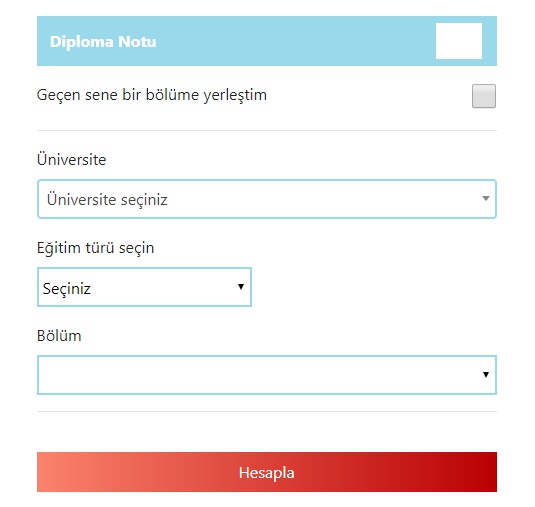Click the 'Bölüm' field label
The height and width of the screenshot is (507, 535).
59,336
